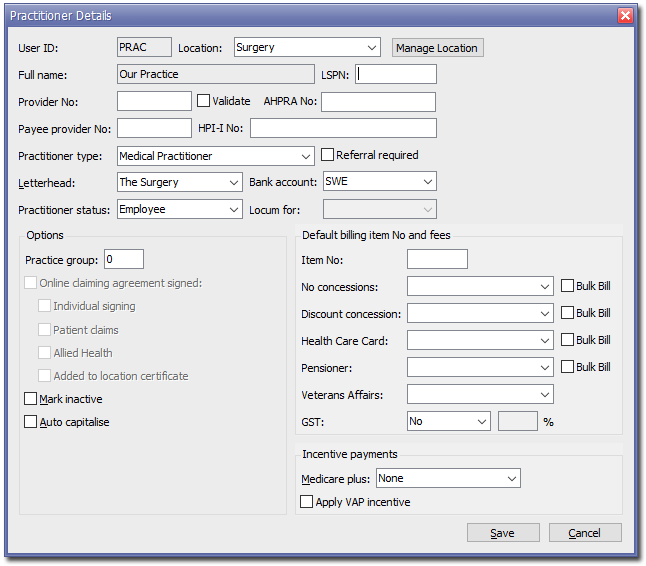
Task: Expand the Practitioner type dropdown
Action: [x=216, y=156]
